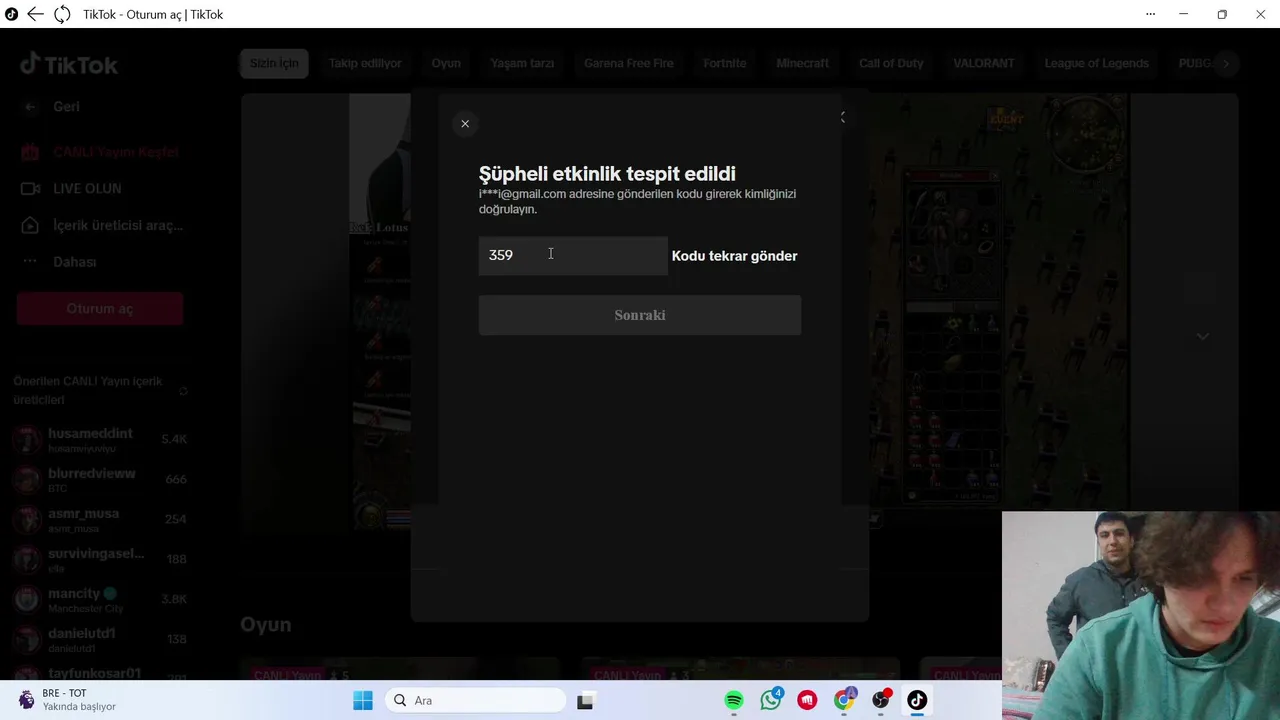Screen dimensions: 1280x720
Task: Open danielutd1 live creator
Action: (100, 639)
